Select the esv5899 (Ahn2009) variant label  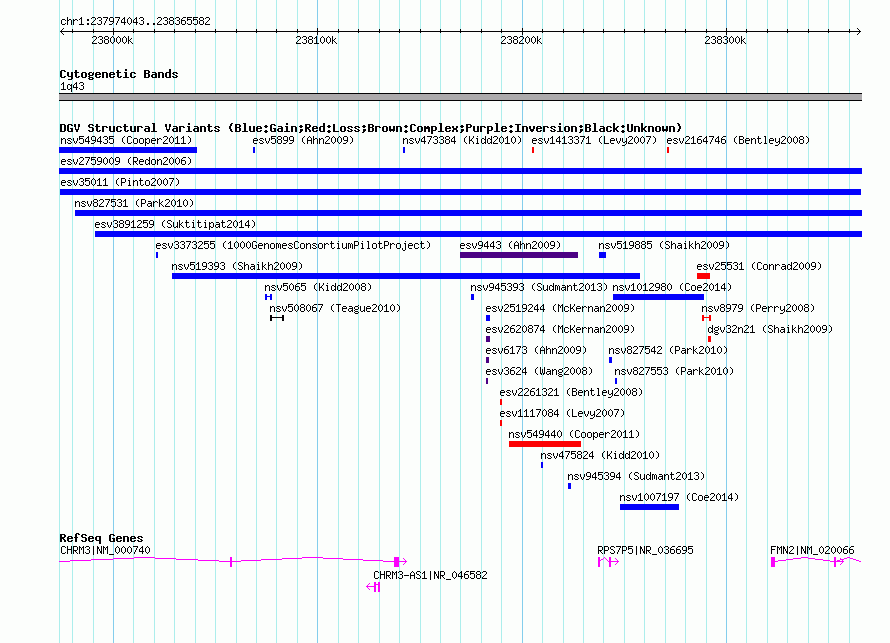(303, 140)
